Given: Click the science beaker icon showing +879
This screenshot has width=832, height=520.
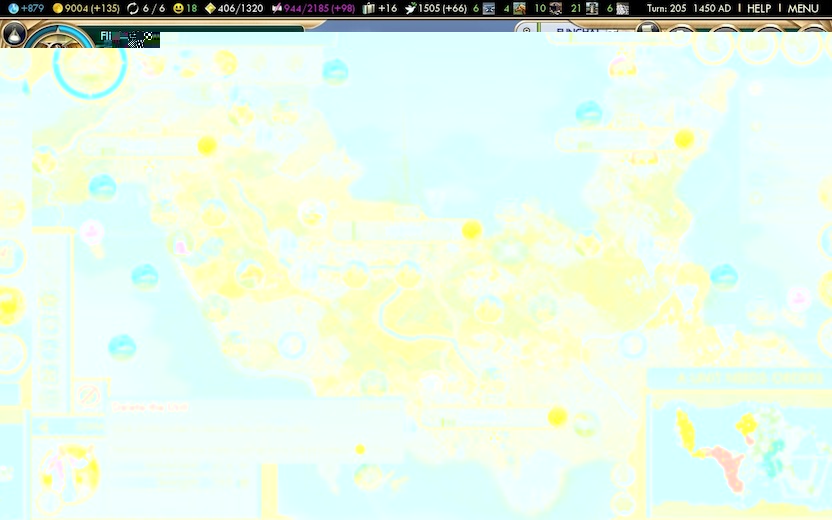Looking at the screenshot, I should click(12, 8).
